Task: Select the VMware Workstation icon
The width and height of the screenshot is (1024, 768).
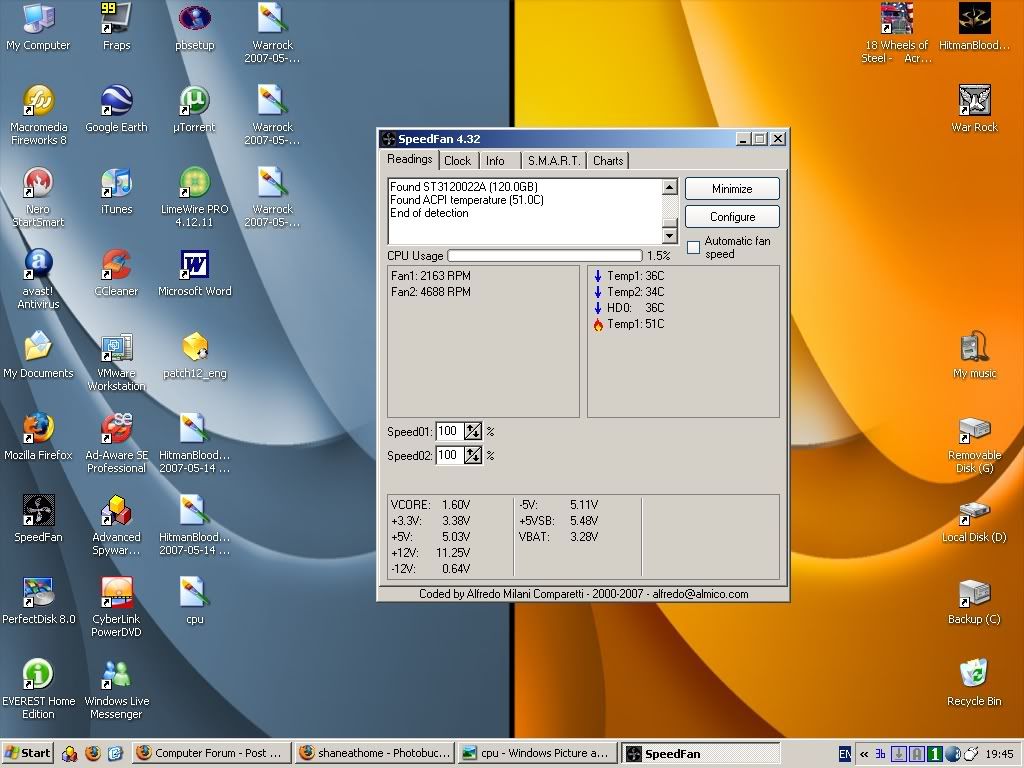Action: pos(116,347)
